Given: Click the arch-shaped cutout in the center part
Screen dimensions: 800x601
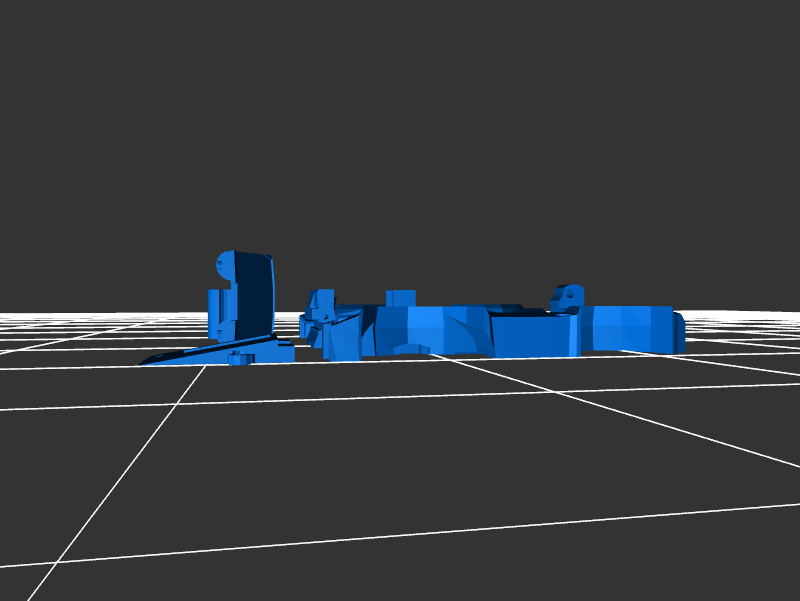Looking at the screenshot, I should pos(410,349).
